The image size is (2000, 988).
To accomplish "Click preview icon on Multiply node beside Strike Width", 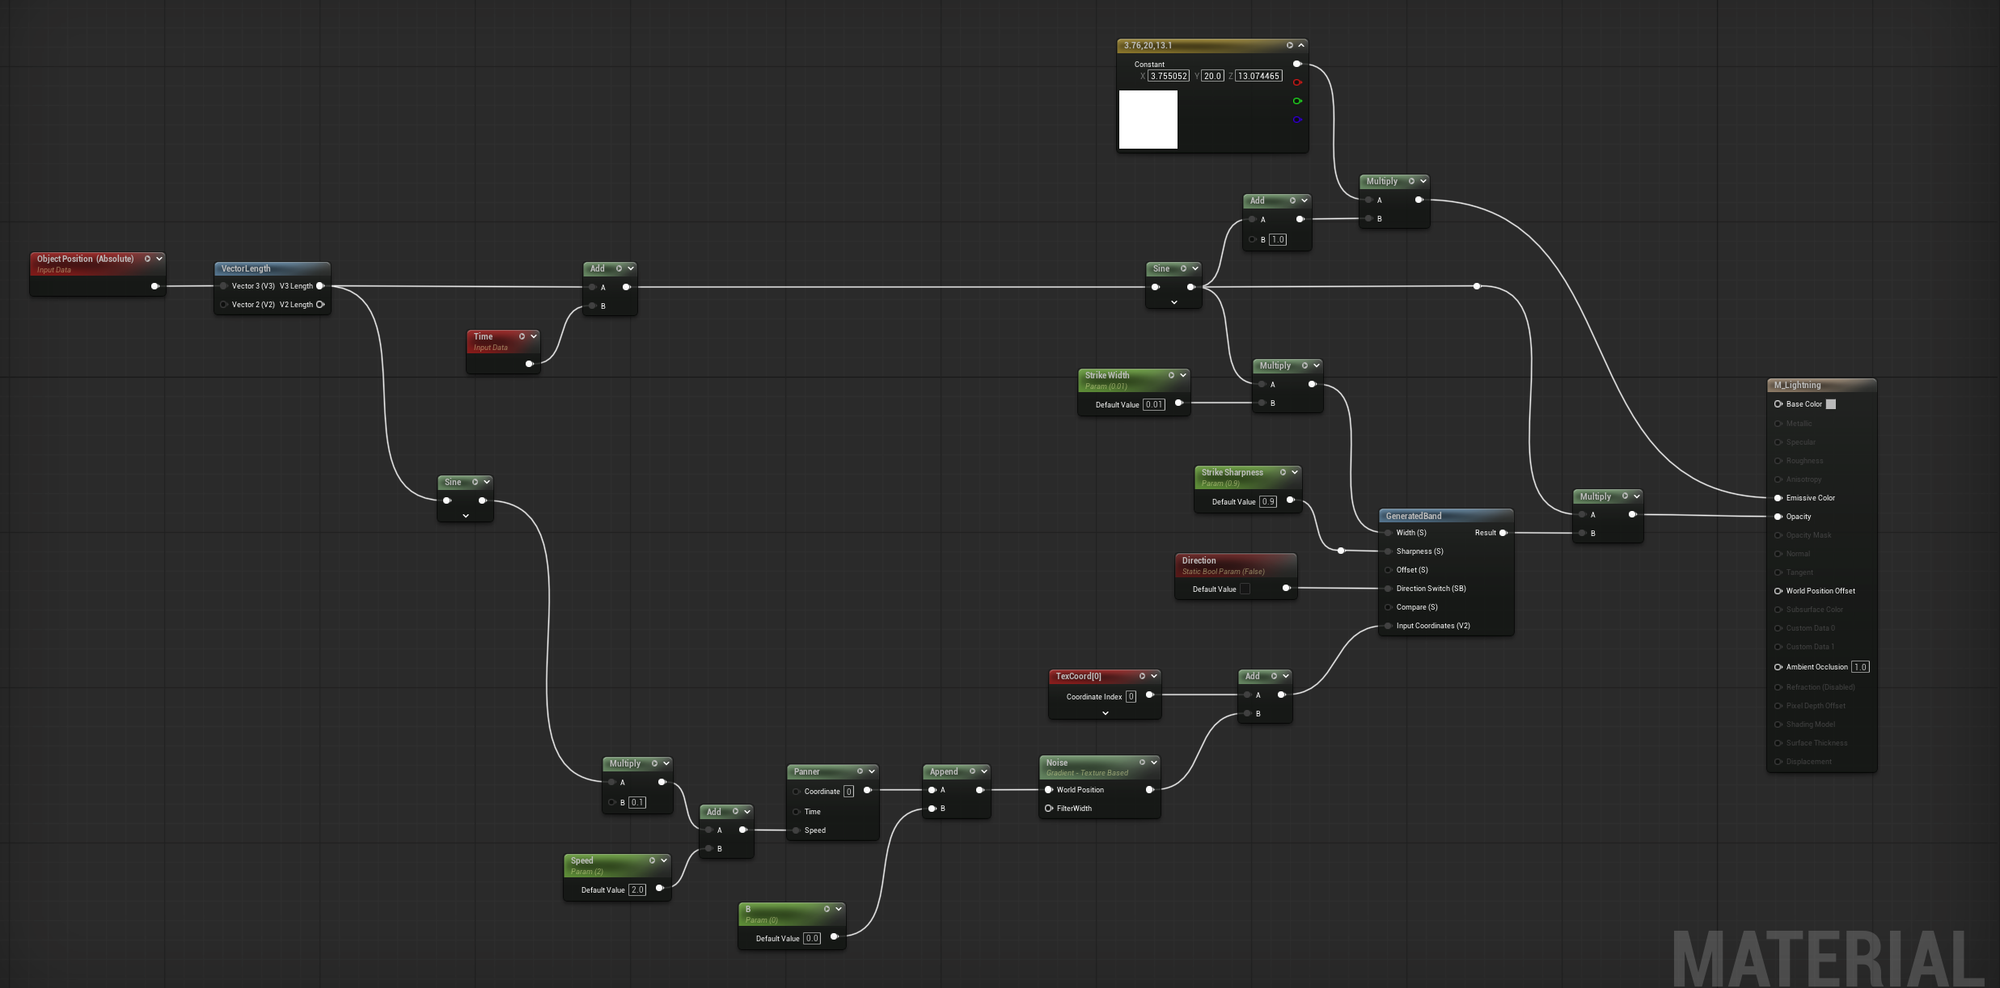I will [1304, 365].
